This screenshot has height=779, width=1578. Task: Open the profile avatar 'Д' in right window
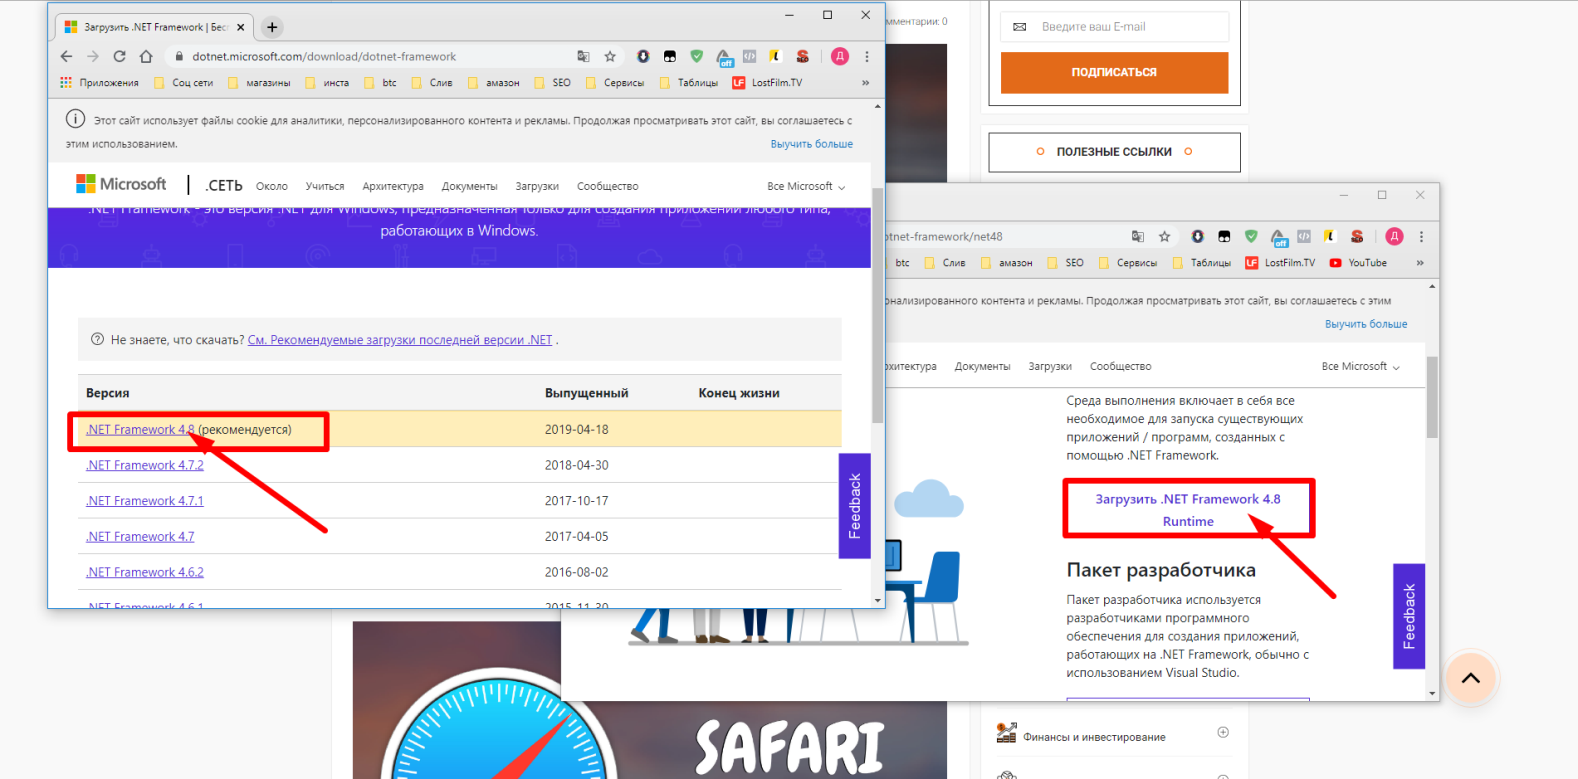tap(1394, 236)
